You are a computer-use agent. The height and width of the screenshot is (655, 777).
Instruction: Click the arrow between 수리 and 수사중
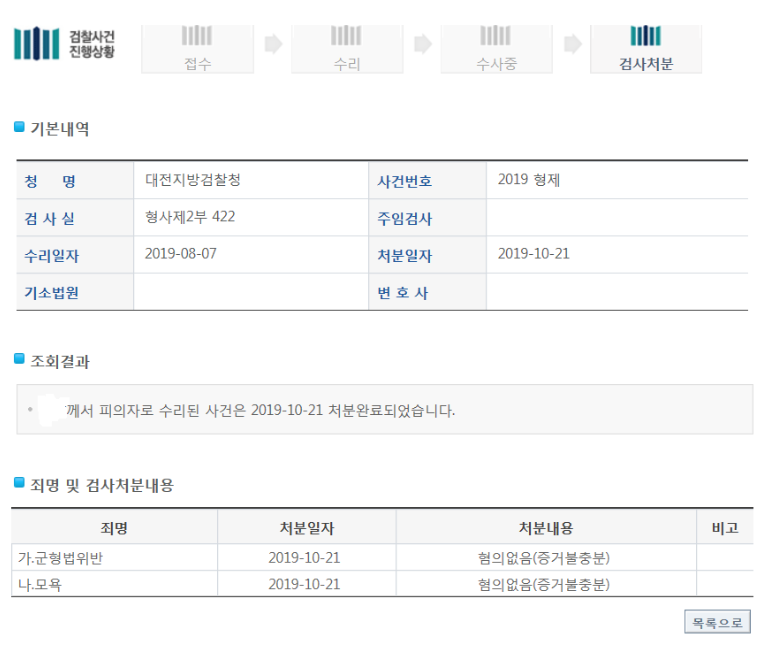pos(422,44)
